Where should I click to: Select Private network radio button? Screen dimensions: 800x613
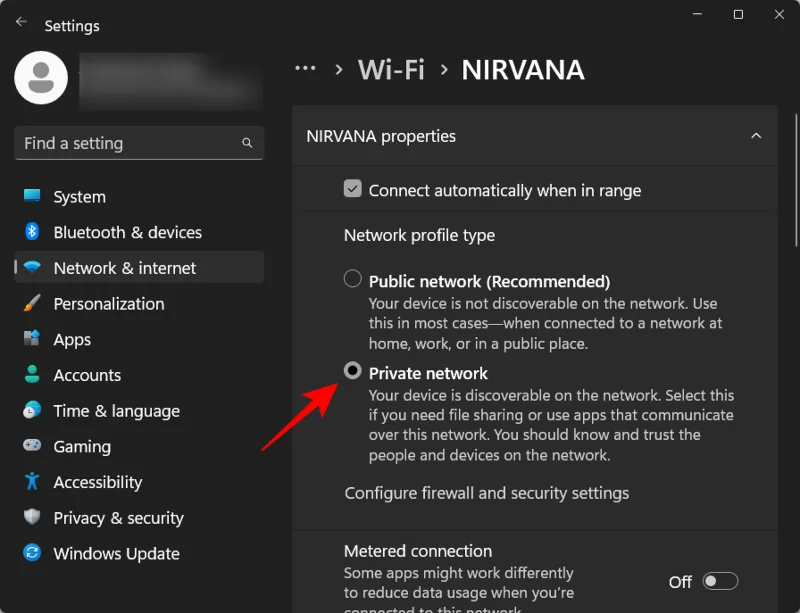click(x=353, y=371)
